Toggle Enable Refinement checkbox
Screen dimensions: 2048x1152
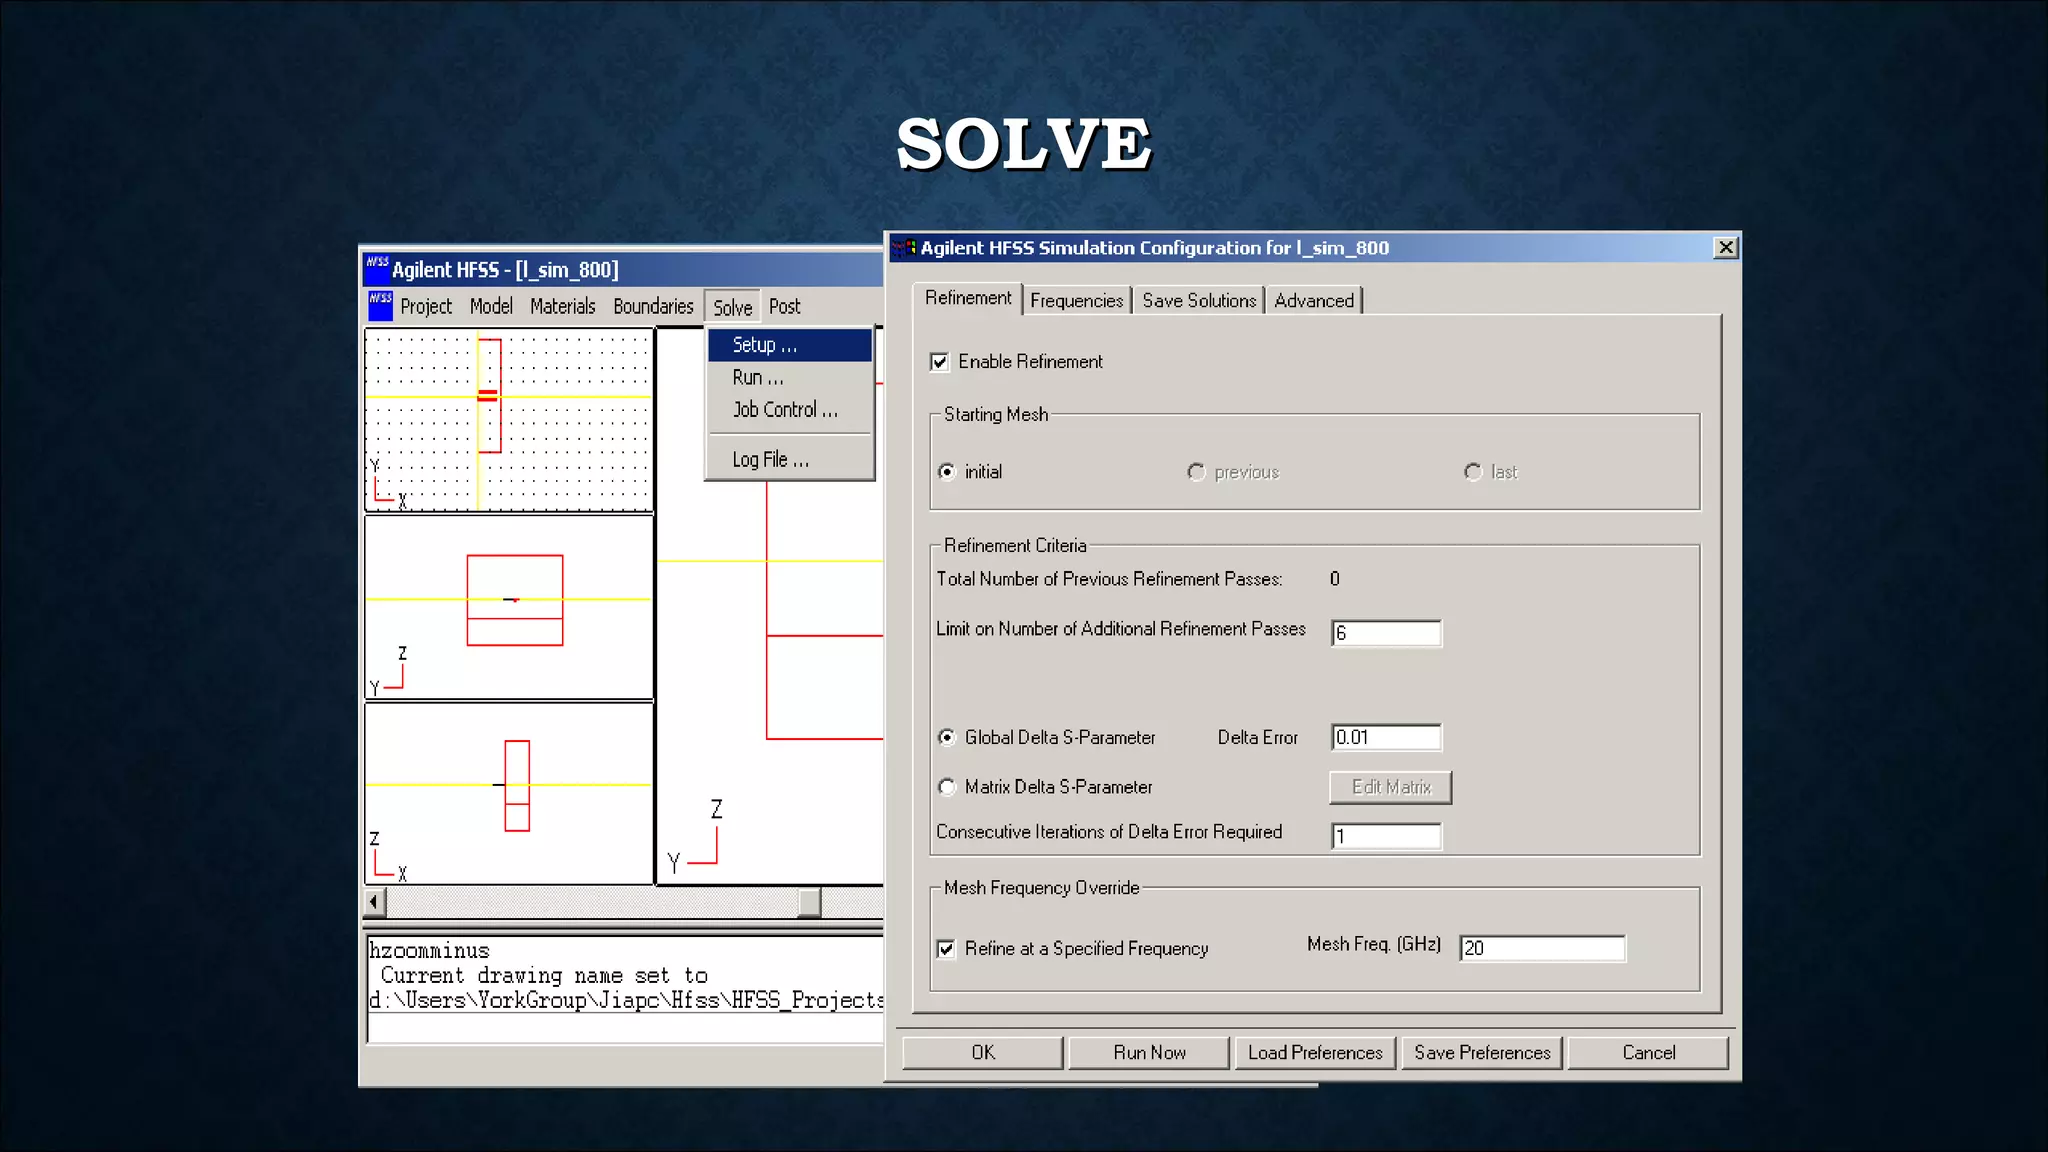(939, 362)
